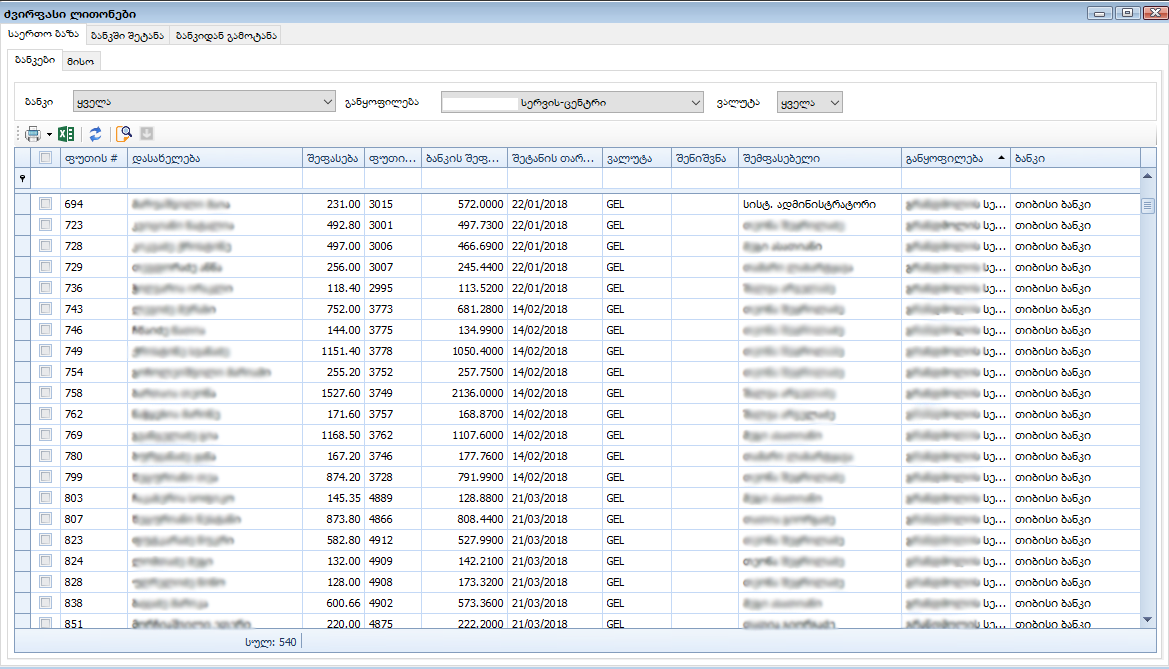
Task: Click the sort arrow on განყოფილება column
Action: tap(1001, 158)
